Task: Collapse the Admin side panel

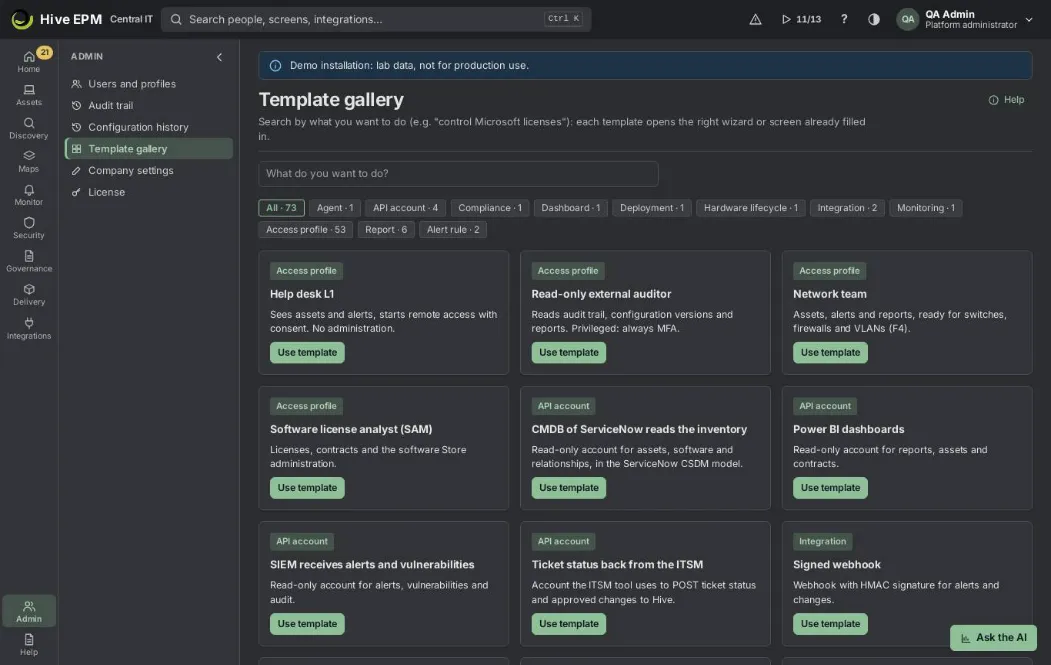Action: 219,57
